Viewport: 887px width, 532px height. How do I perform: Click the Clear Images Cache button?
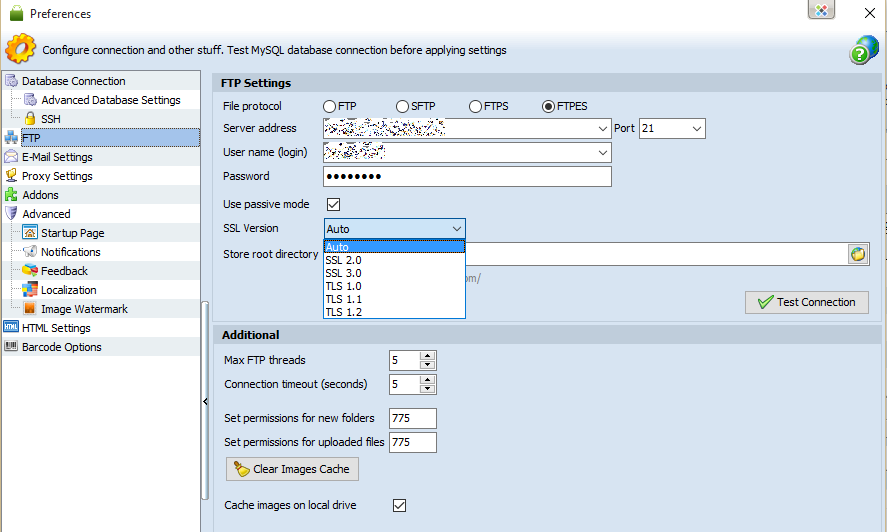coord(292,469)
